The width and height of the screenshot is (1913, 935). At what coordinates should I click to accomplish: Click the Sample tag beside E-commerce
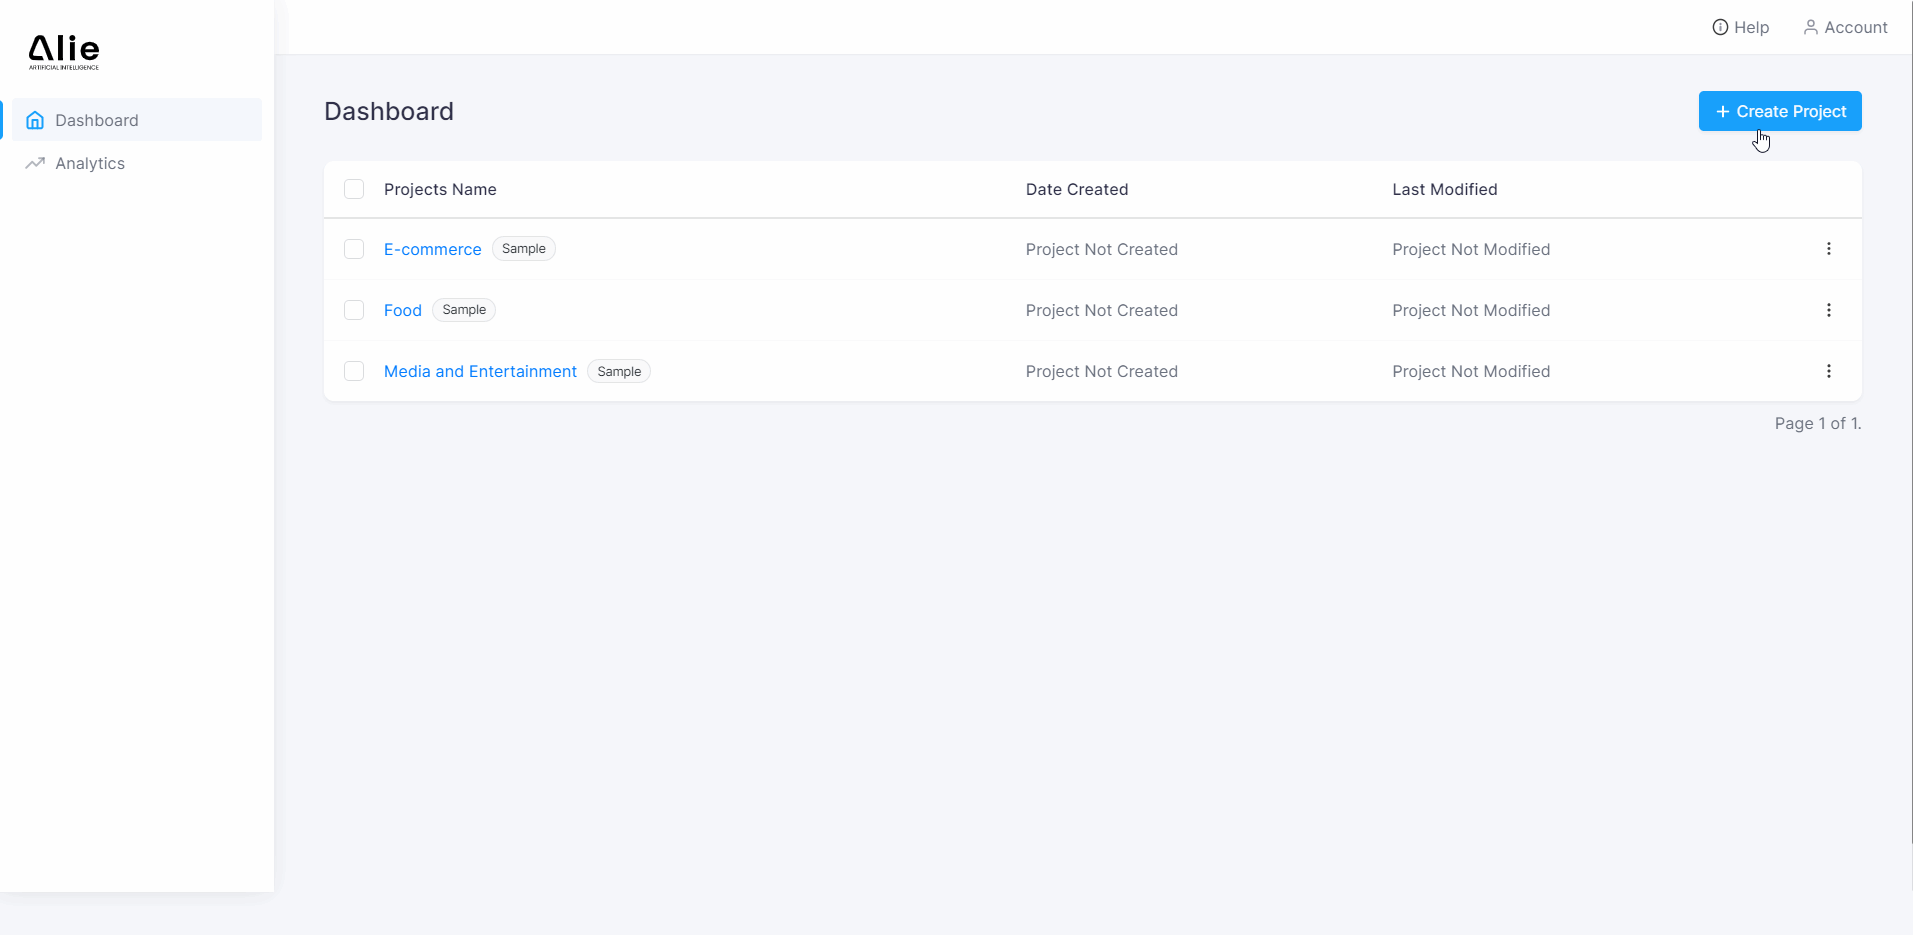pos(523,249)
